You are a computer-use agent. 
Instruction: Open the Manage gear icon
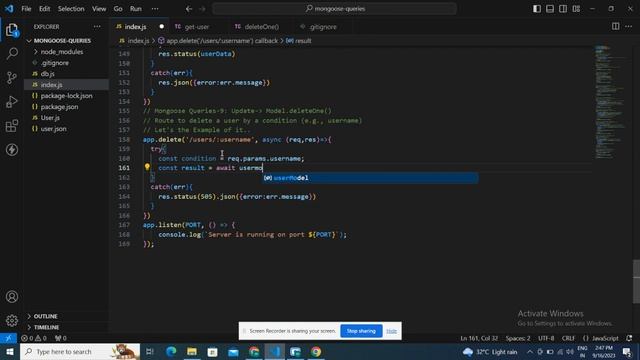tap(12, 320)
